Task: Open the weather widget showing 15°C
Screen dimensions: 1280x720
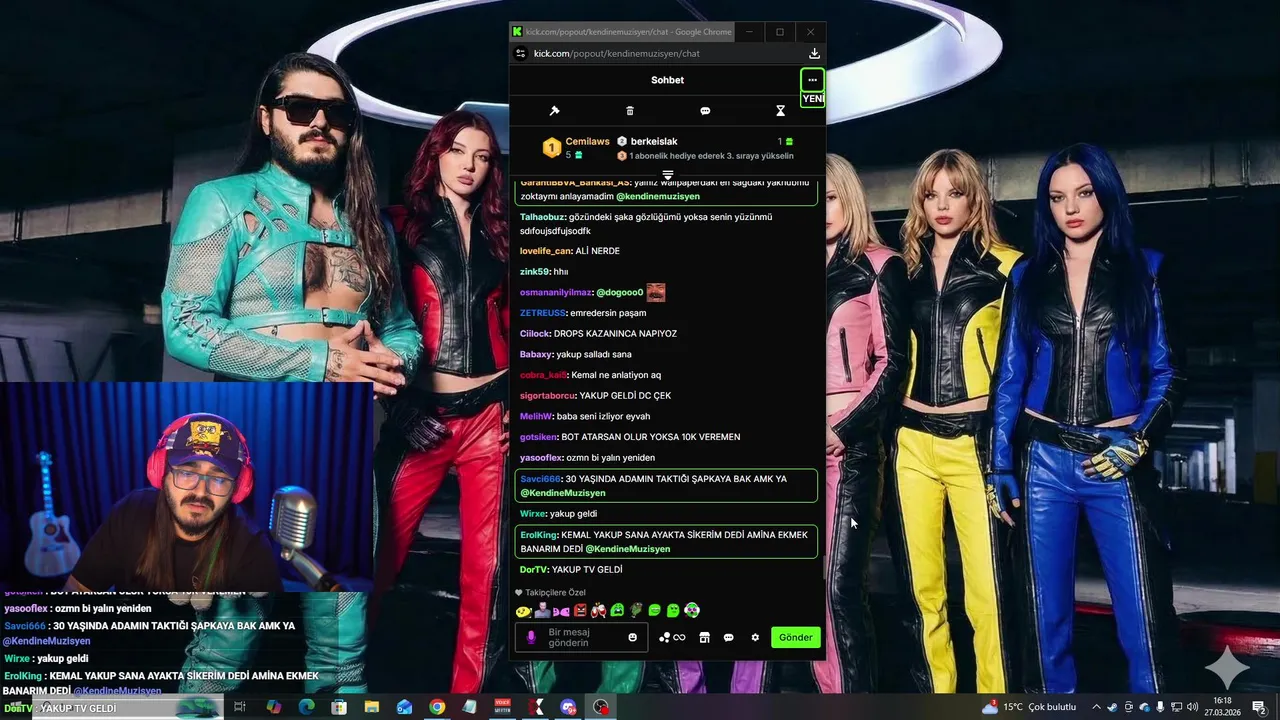Action: pos(1029,707)
